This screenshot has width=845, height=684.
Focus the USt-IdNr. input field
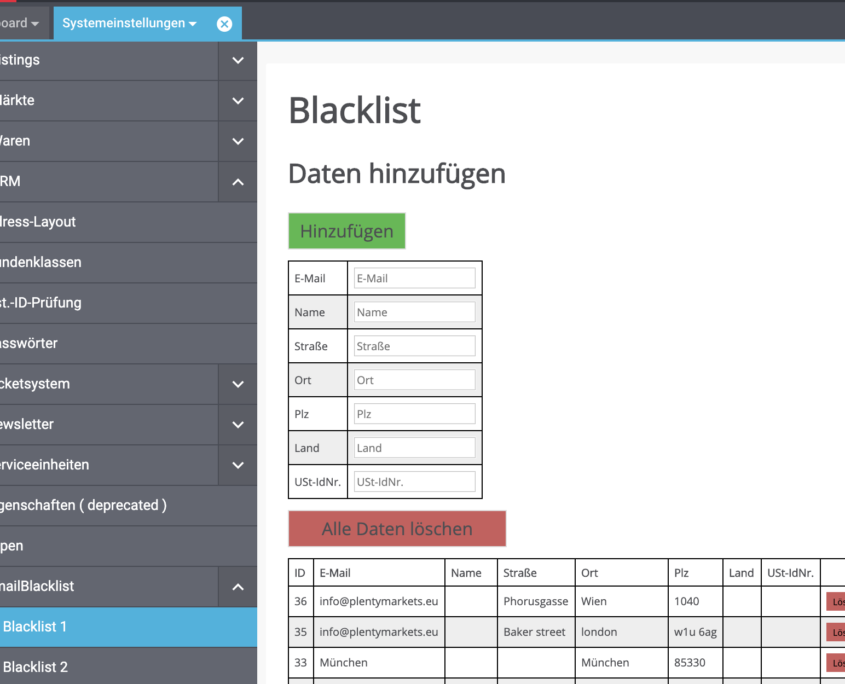tap(414, 482)
